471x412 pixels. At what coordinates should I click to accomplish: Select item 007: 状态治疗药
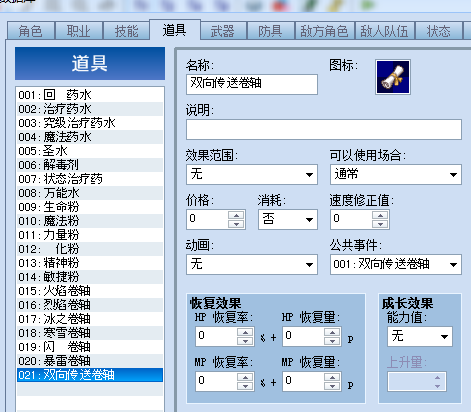pyautogui.click(x=90, y=179)
